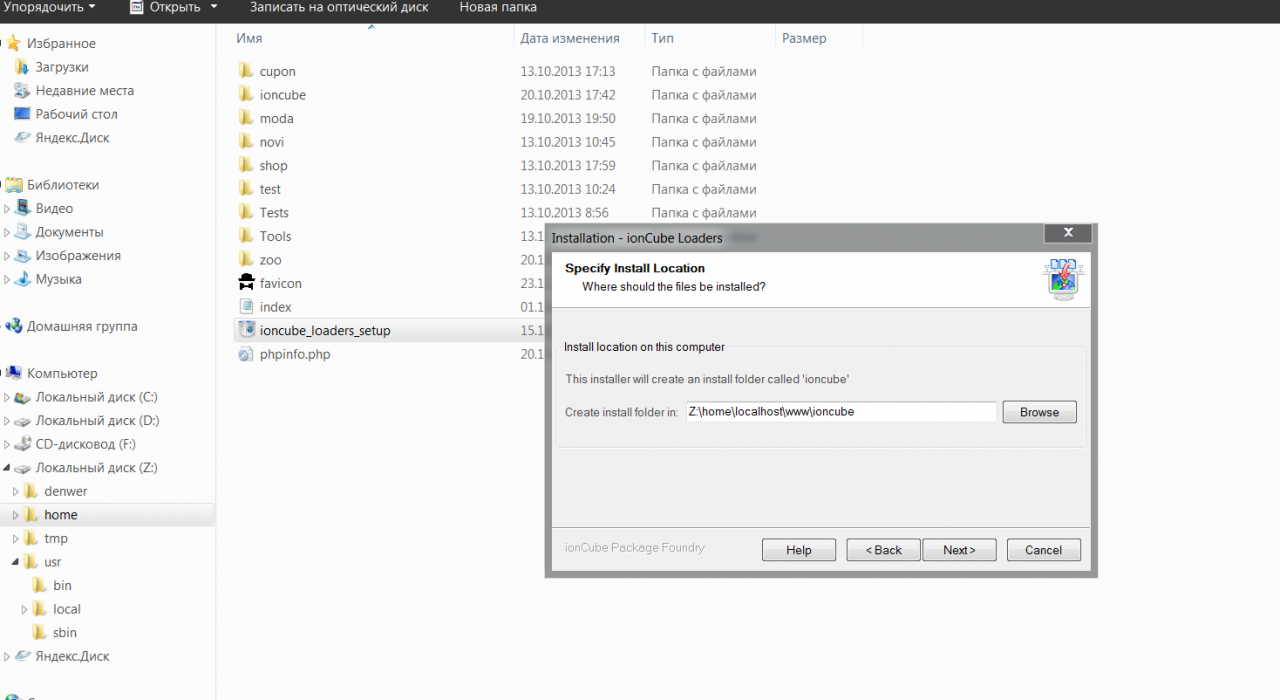Image resolution: width=1280 pixels, height=700 pixels.
Task: Click the Яндекс.Диск icon under Избранное
Action: coord(22,138)
